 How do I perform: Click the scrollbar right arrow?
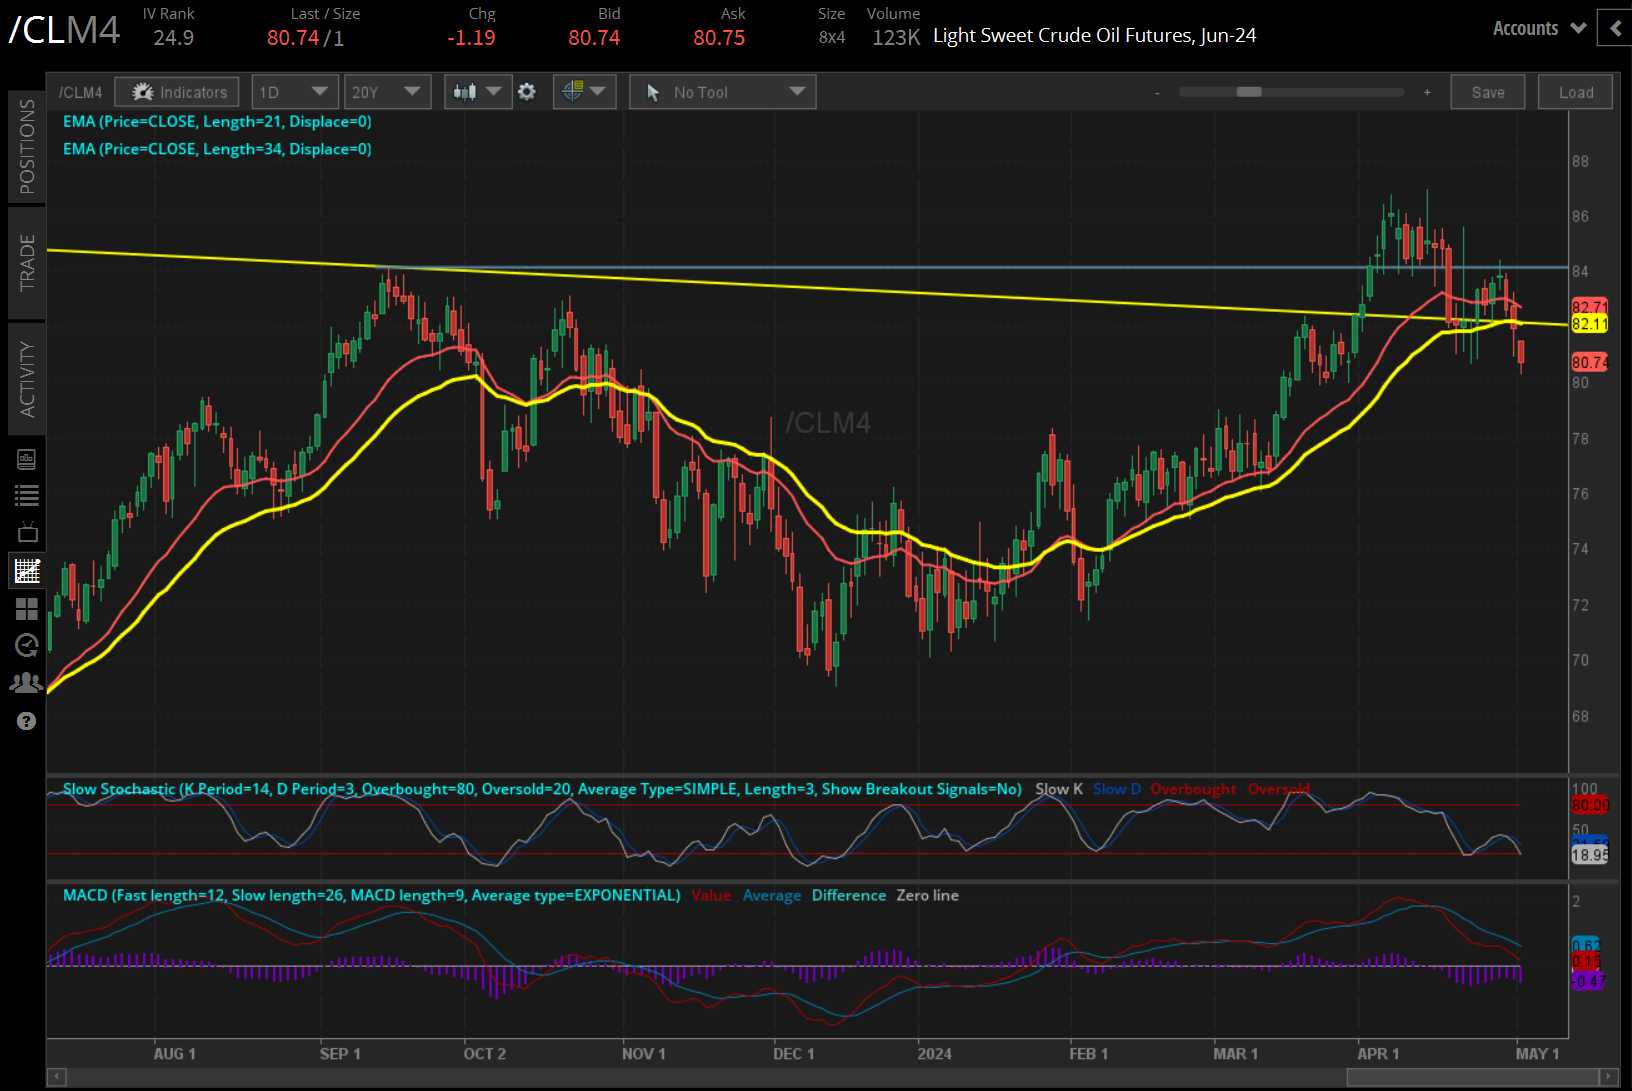coord(1609,1077)
